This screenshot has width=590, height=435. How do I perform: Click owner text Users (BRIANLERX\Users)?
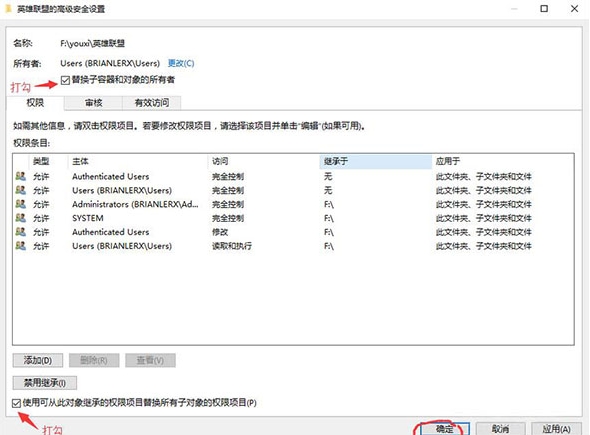click(x=110, y=63)
